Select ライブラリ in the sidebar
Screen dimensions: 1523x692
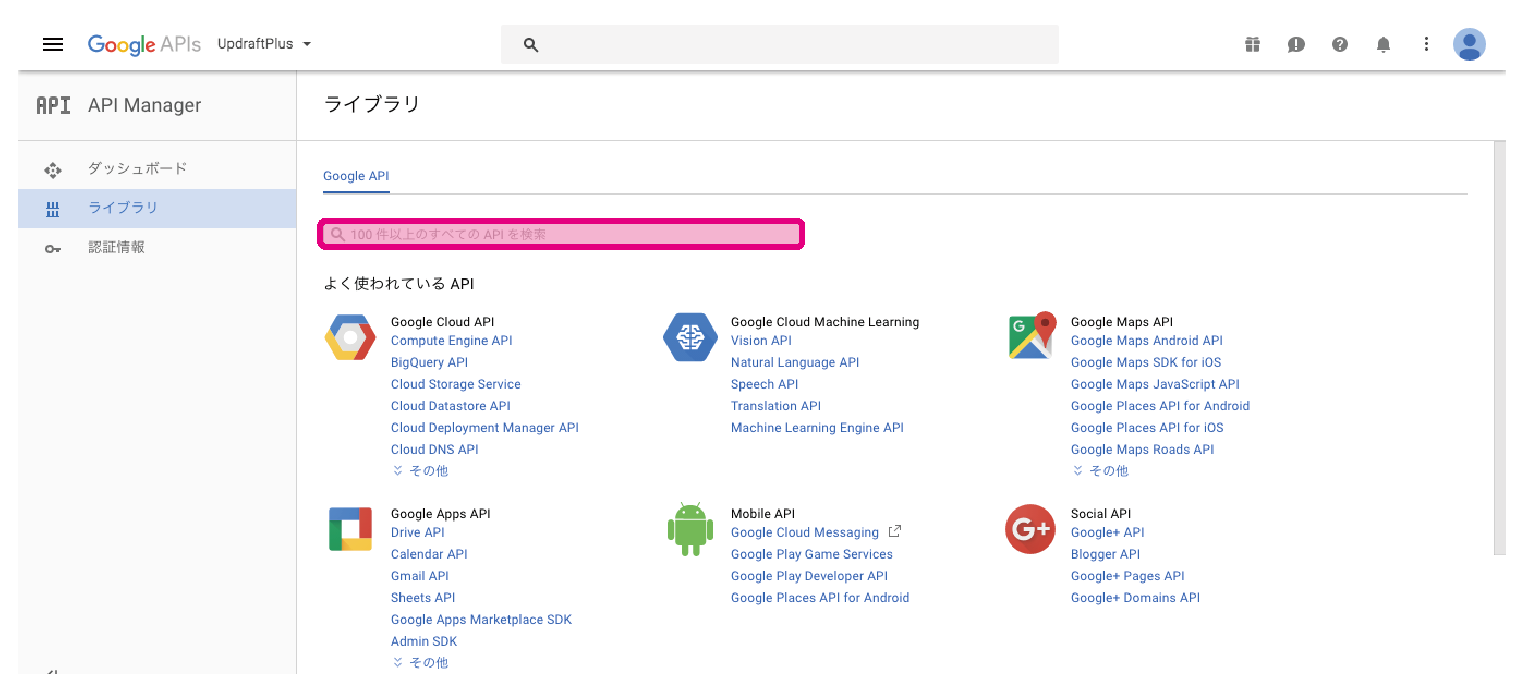click(157, 208)
